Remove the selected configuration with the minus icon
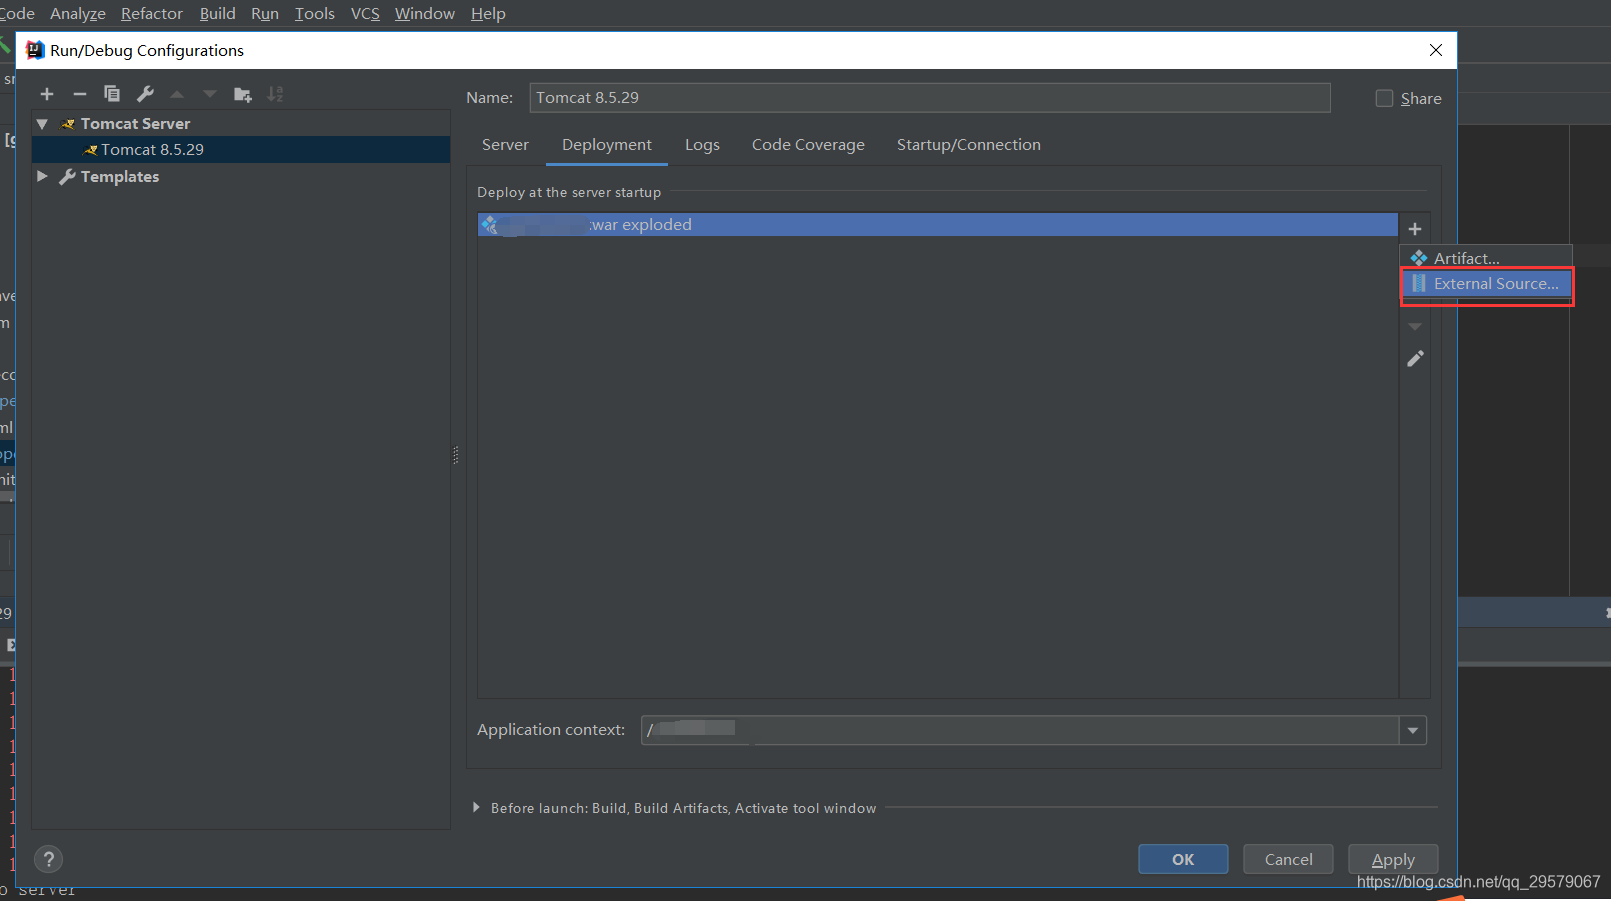Viewport: 1611px width, 901px height. click(x=80, y=94)
